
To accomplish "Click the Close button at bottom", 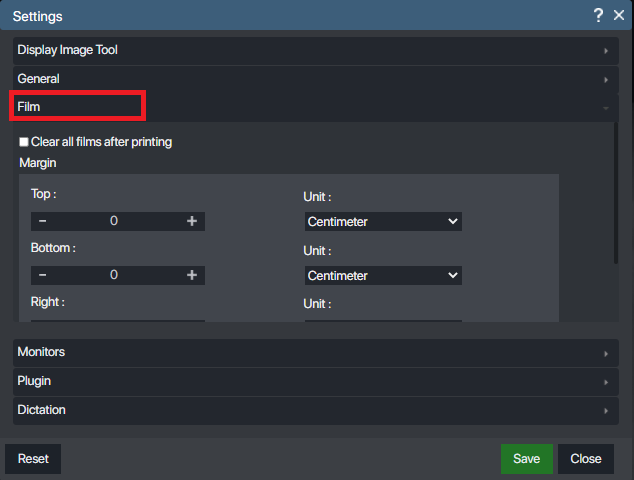I will tap(585, 459).
